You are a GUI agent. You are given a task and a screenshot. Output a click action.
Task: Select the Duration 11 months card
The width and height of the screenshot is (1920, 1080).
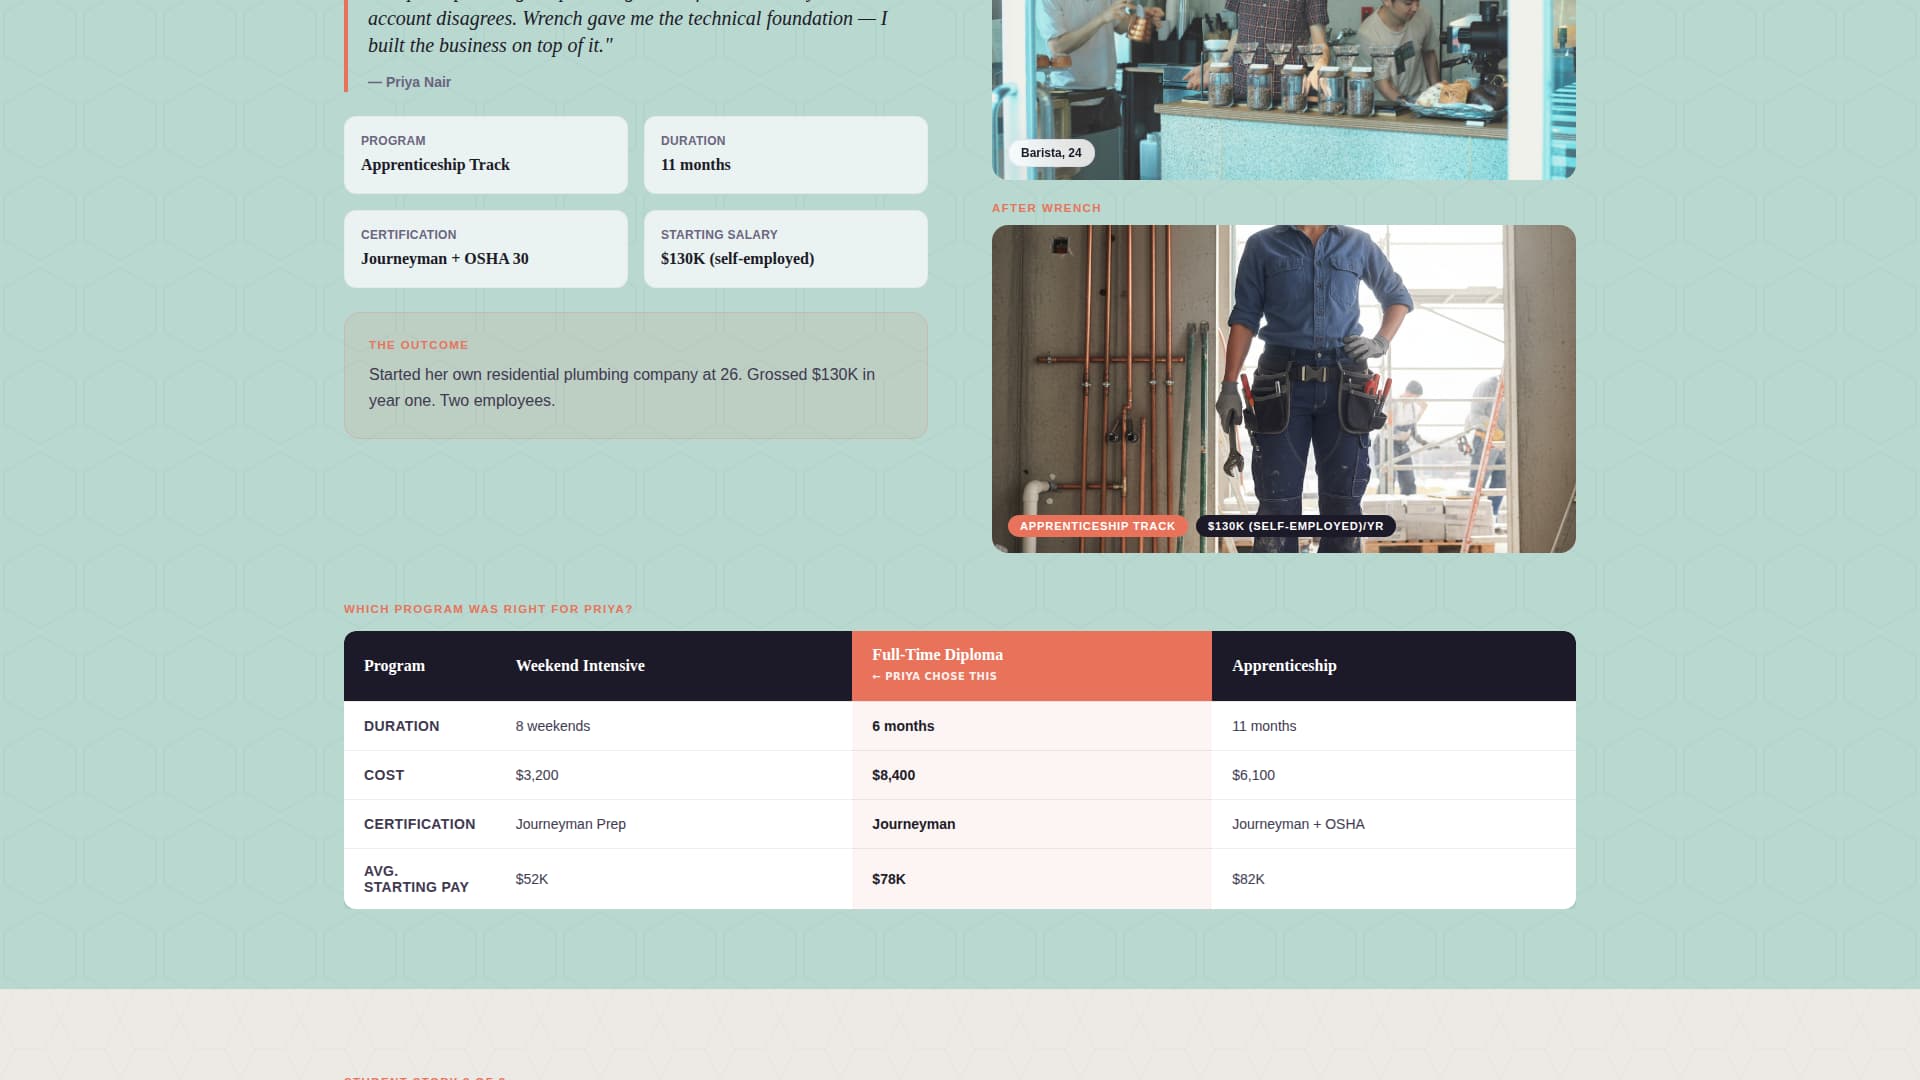(x=786, y=155)
